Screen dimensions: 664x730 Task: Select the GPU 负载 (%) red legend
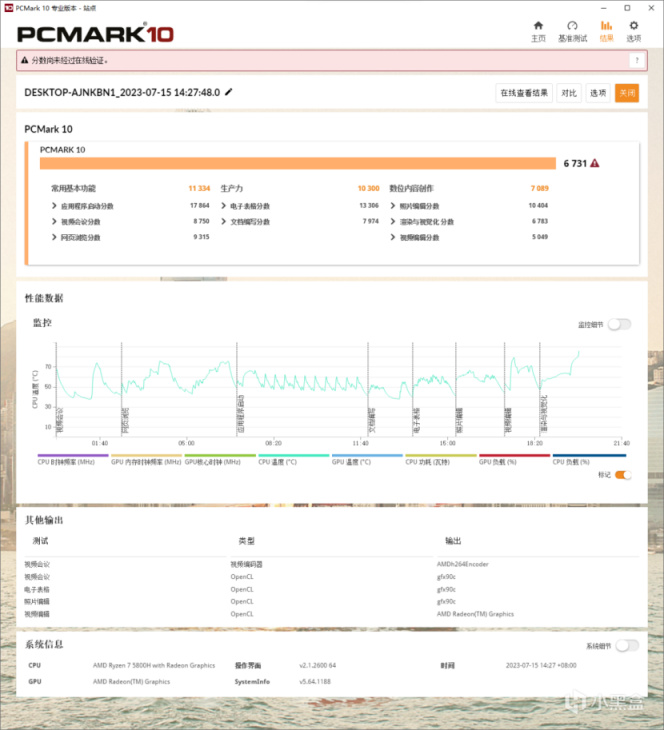(514, 459)
